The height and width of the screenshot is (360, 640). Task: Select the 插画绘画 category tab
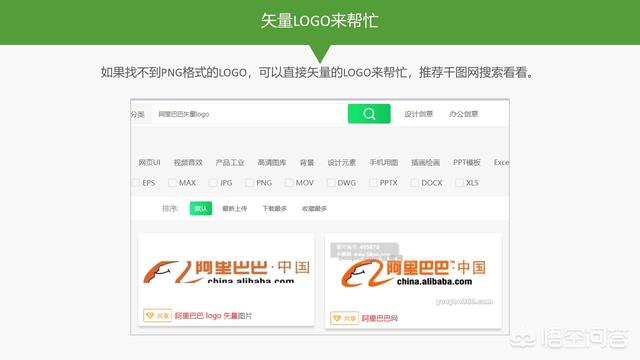425,162
